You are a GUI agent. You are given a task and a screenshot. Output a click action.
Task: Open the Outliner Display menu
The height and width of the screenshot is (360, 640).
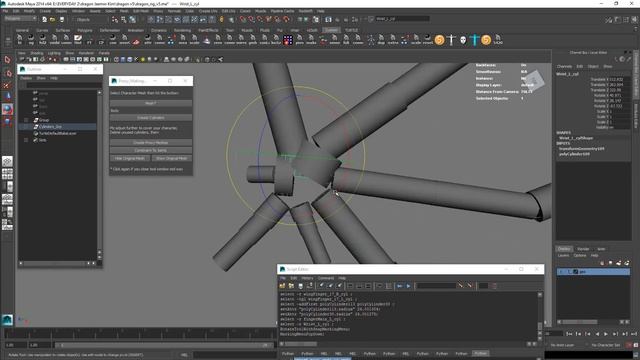click(x=26, y=78)
